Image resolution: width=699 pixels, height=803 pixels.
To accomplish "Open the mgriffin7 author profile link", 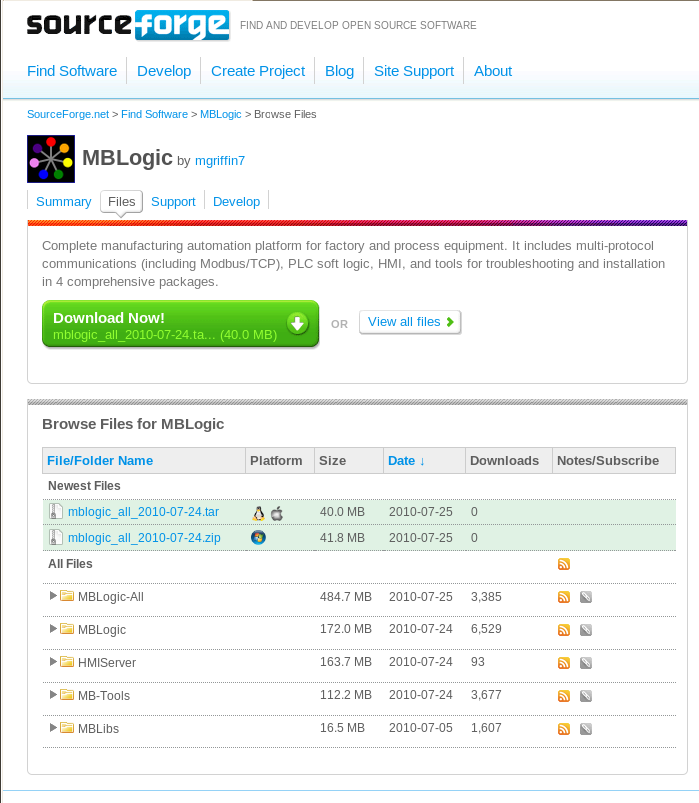I will tap(220, 160).
